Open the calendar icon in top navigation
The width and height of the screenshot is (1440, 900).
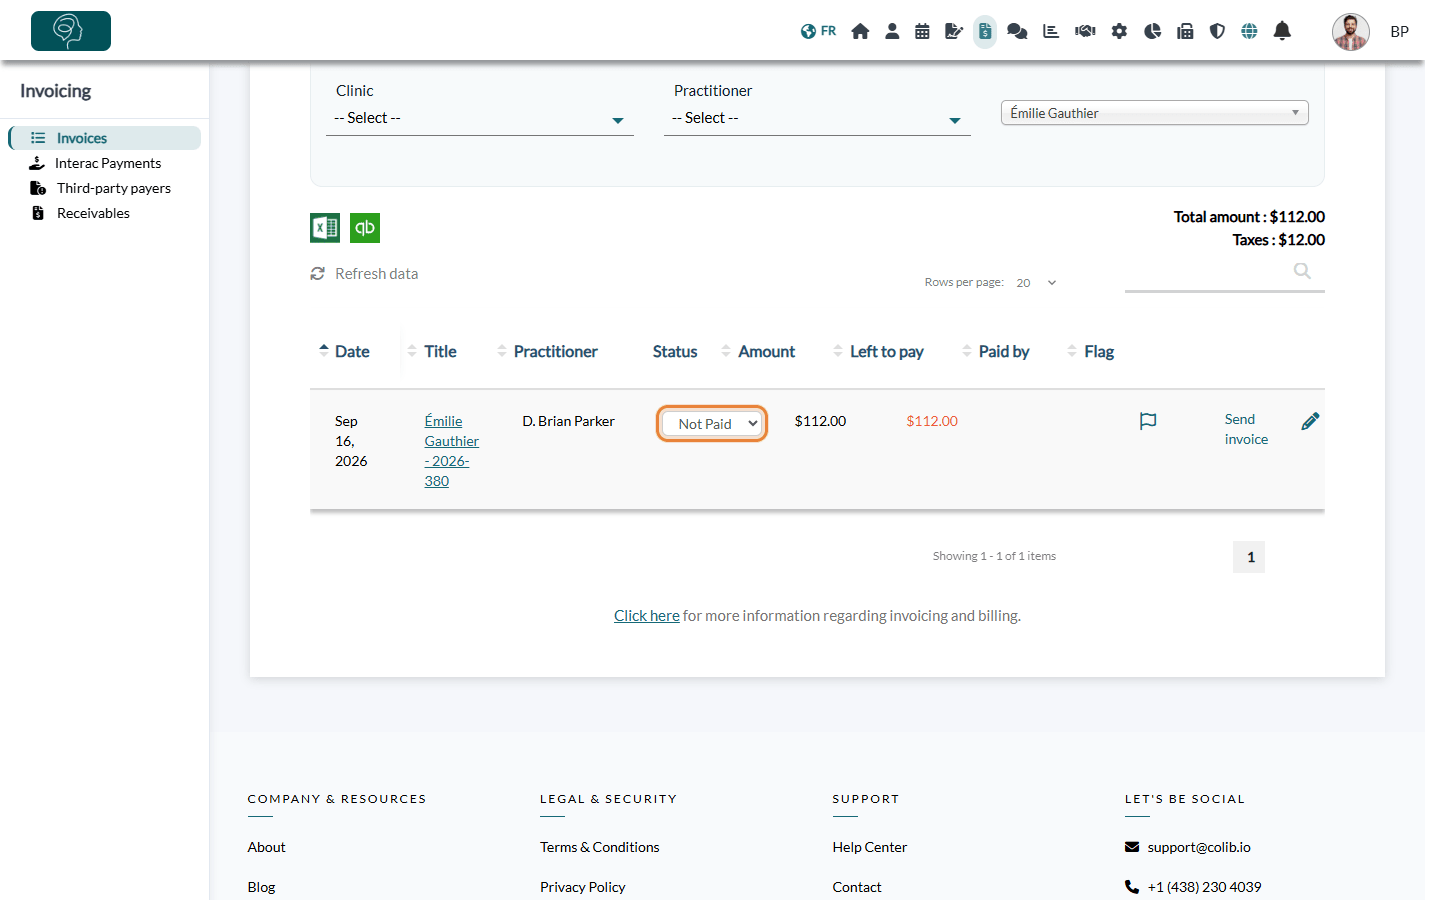tap(922, 31)
